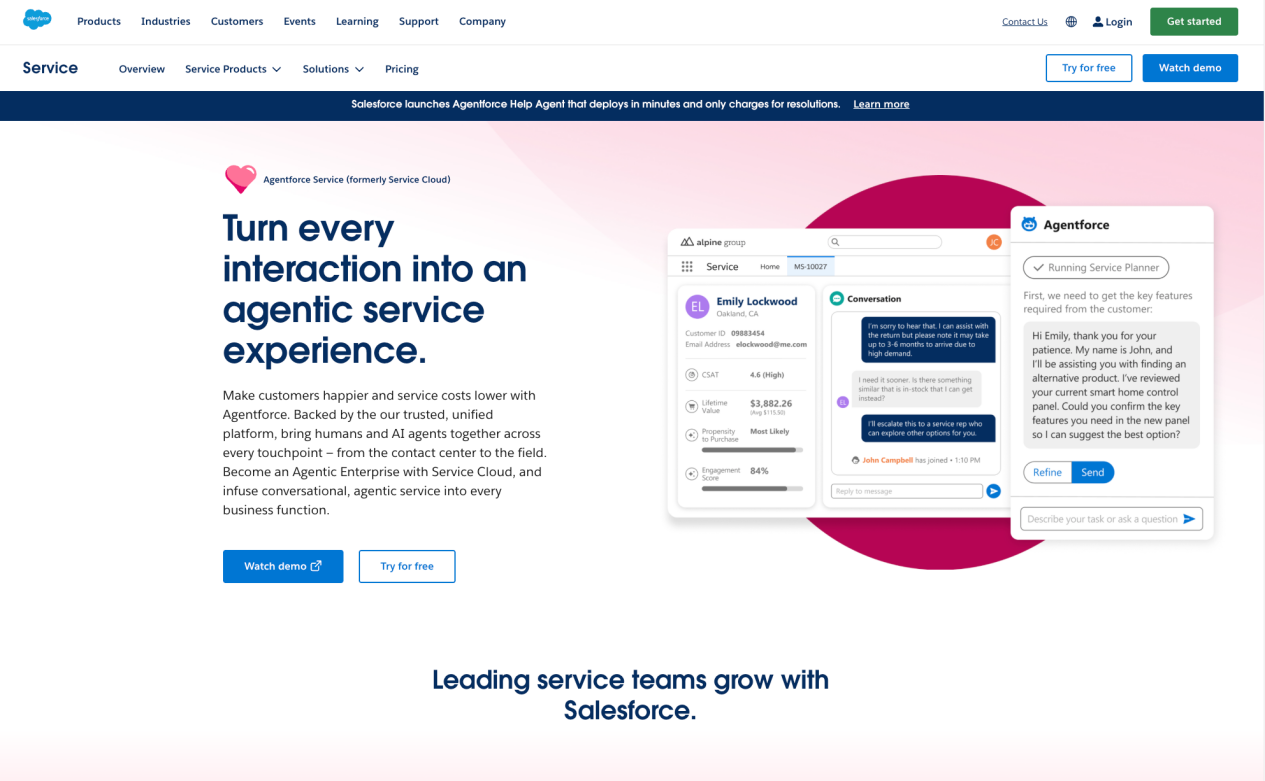Click the app launcher grid icon
Viewport: 1265px width, 781px height.
[x=687, y=267]
